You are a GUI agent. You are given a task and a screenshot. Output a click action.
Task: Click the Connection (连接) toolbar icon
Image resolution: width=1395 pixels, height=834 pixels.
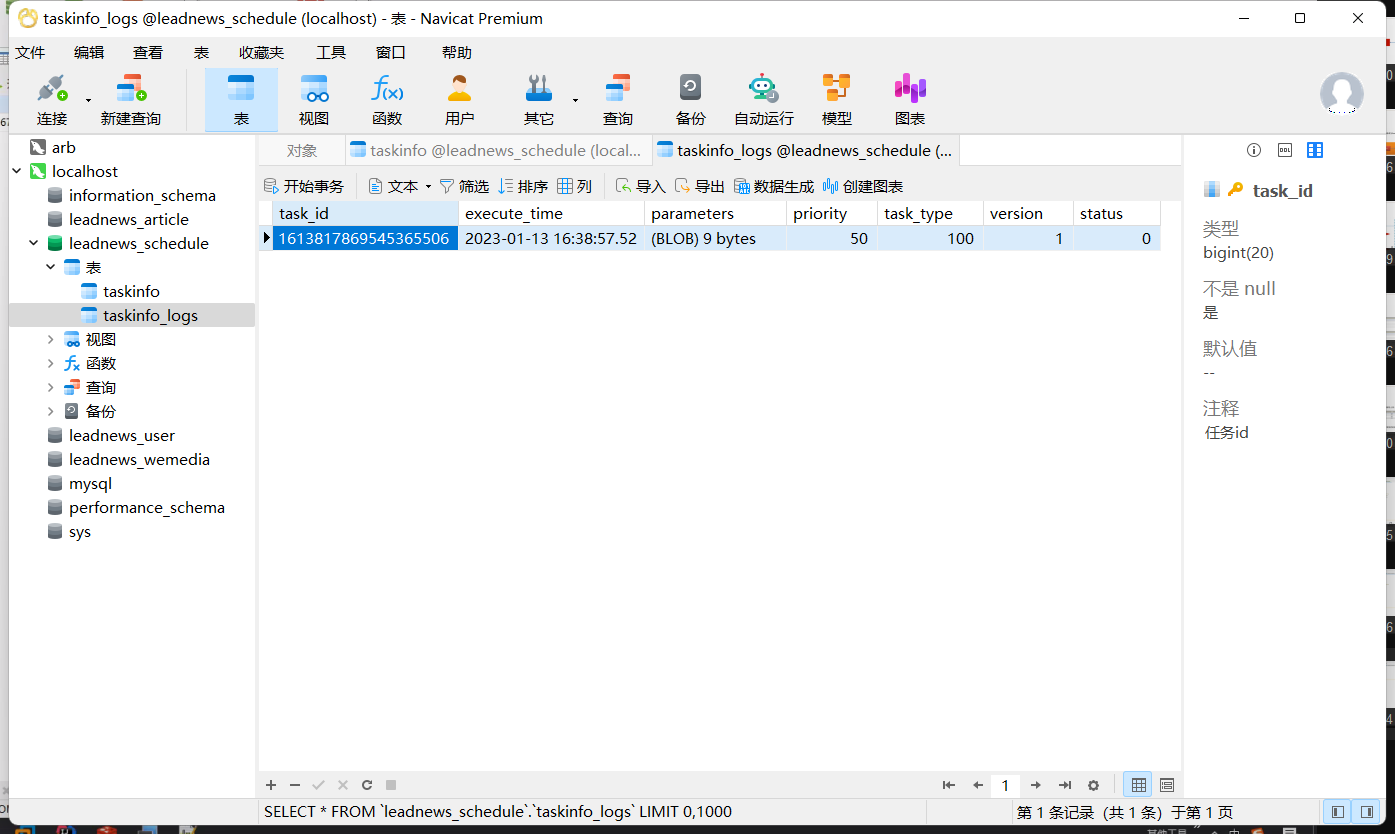52,100
